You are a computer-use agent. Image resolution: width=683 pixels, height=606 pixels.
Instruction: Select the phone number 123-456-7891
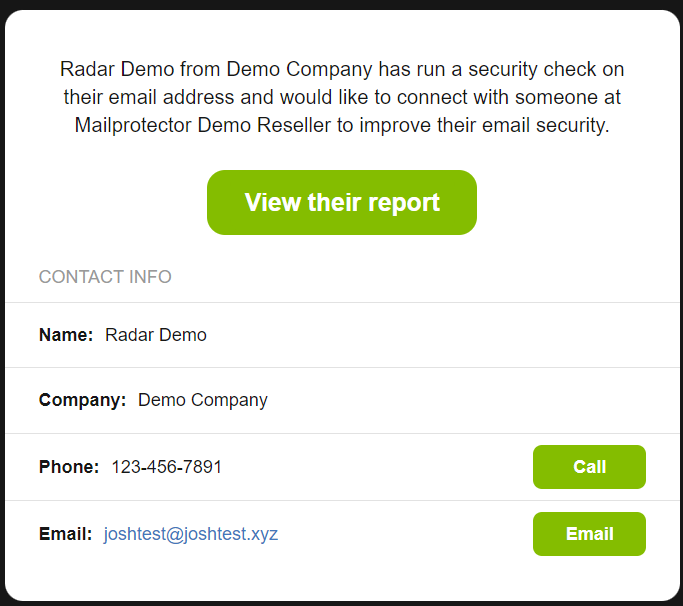[166, 467]
